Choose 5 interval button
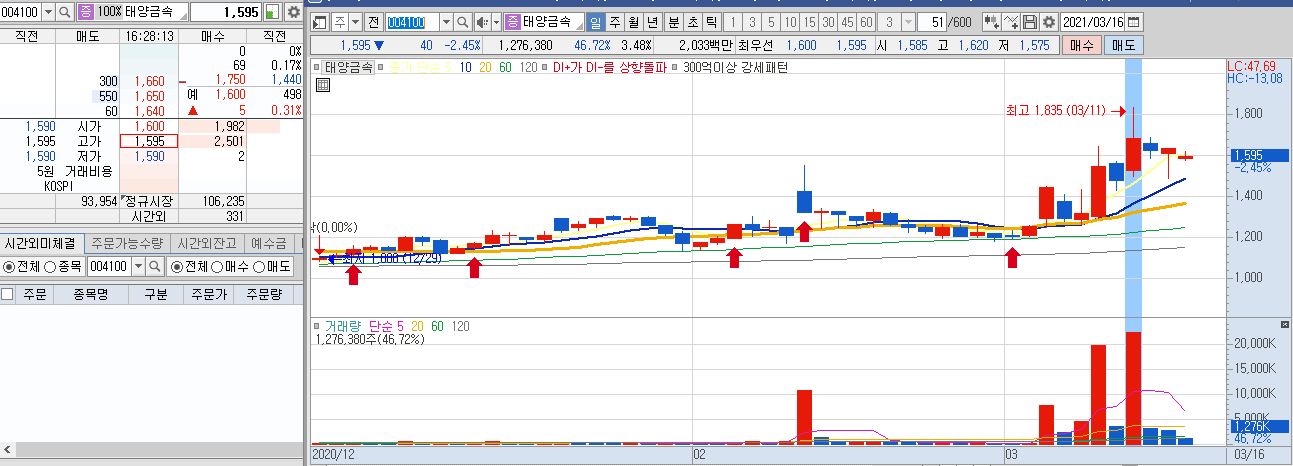Screen dimensions: 1293x466 click(771, 21)
